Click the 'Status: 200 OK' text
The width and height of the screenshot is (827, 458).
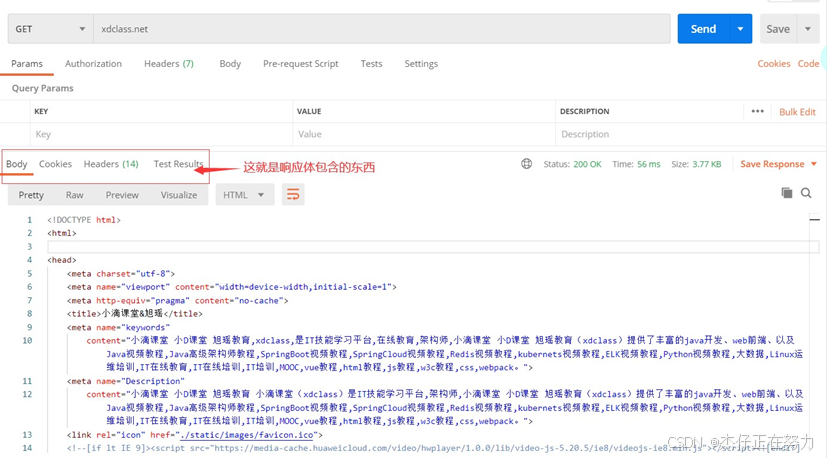tap(572, 164)
